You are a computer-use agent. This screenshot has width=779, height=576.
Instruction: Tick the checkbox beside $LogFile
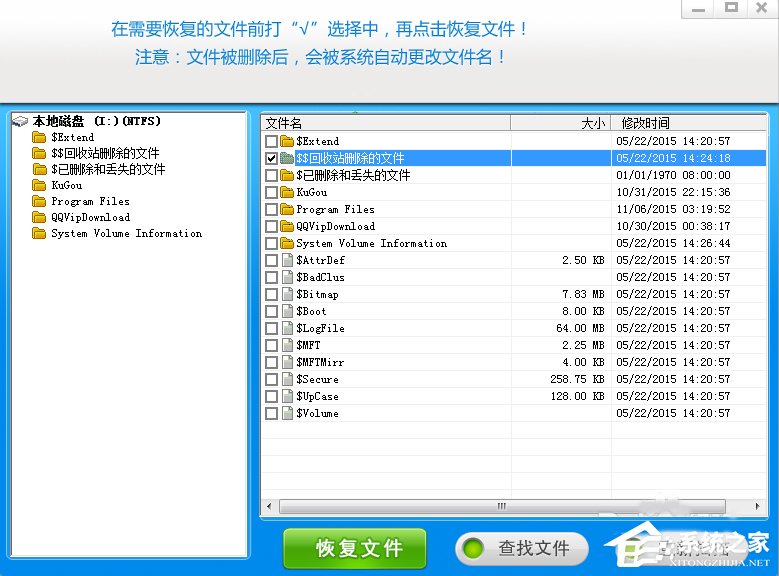271,328
